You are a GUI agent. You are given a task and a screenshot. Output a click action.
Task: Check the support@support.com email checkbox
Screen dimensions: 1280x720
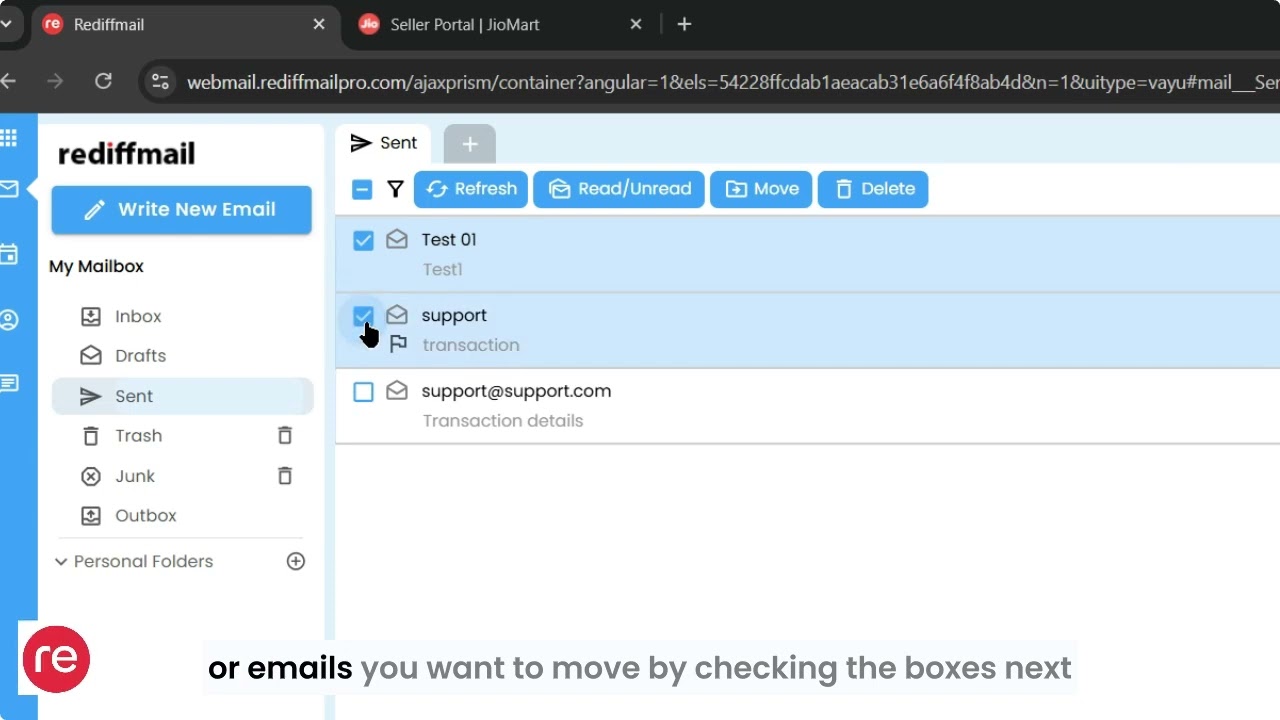[x=363, y=392]
